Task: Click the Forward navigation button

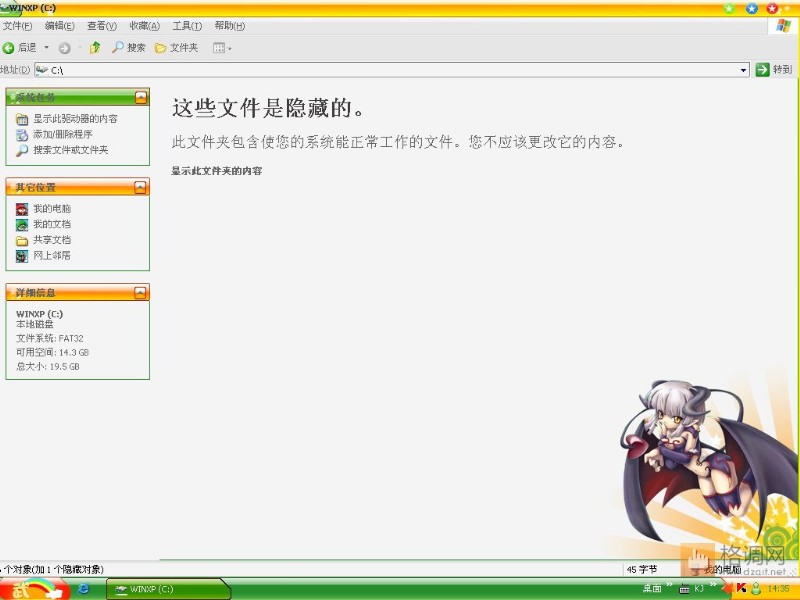Action: tap(64, 48)
